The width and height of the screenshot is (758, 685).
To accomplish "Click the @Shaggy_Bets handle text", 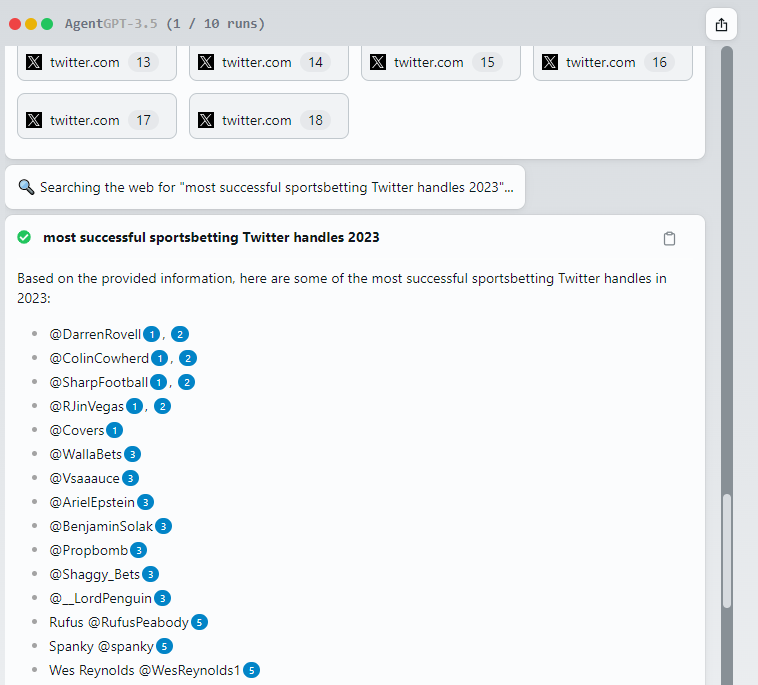I will (x=95, y=574).
